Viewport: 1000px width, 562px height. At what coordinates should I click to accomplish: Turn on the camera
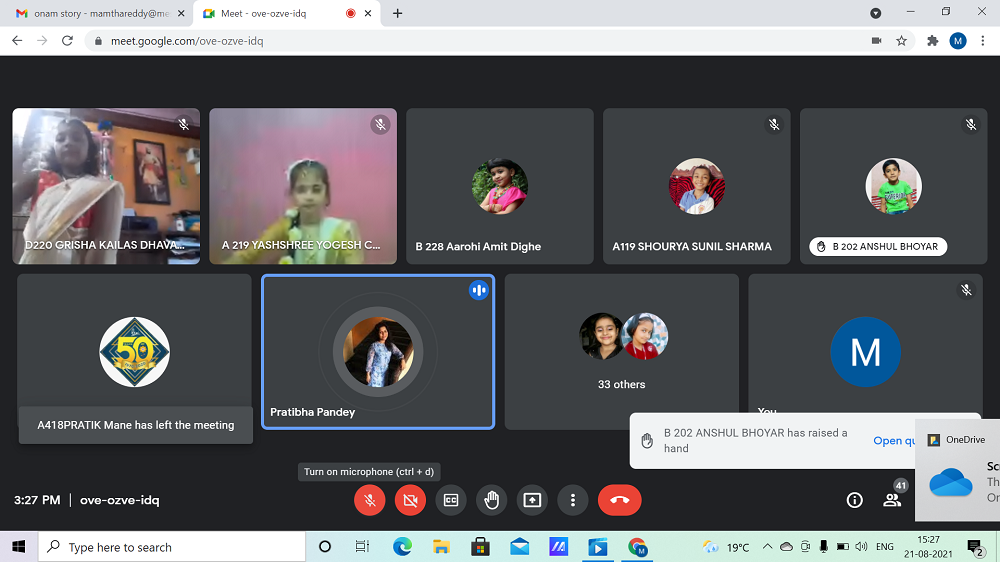pyautogui.click(x=410, y=500)
